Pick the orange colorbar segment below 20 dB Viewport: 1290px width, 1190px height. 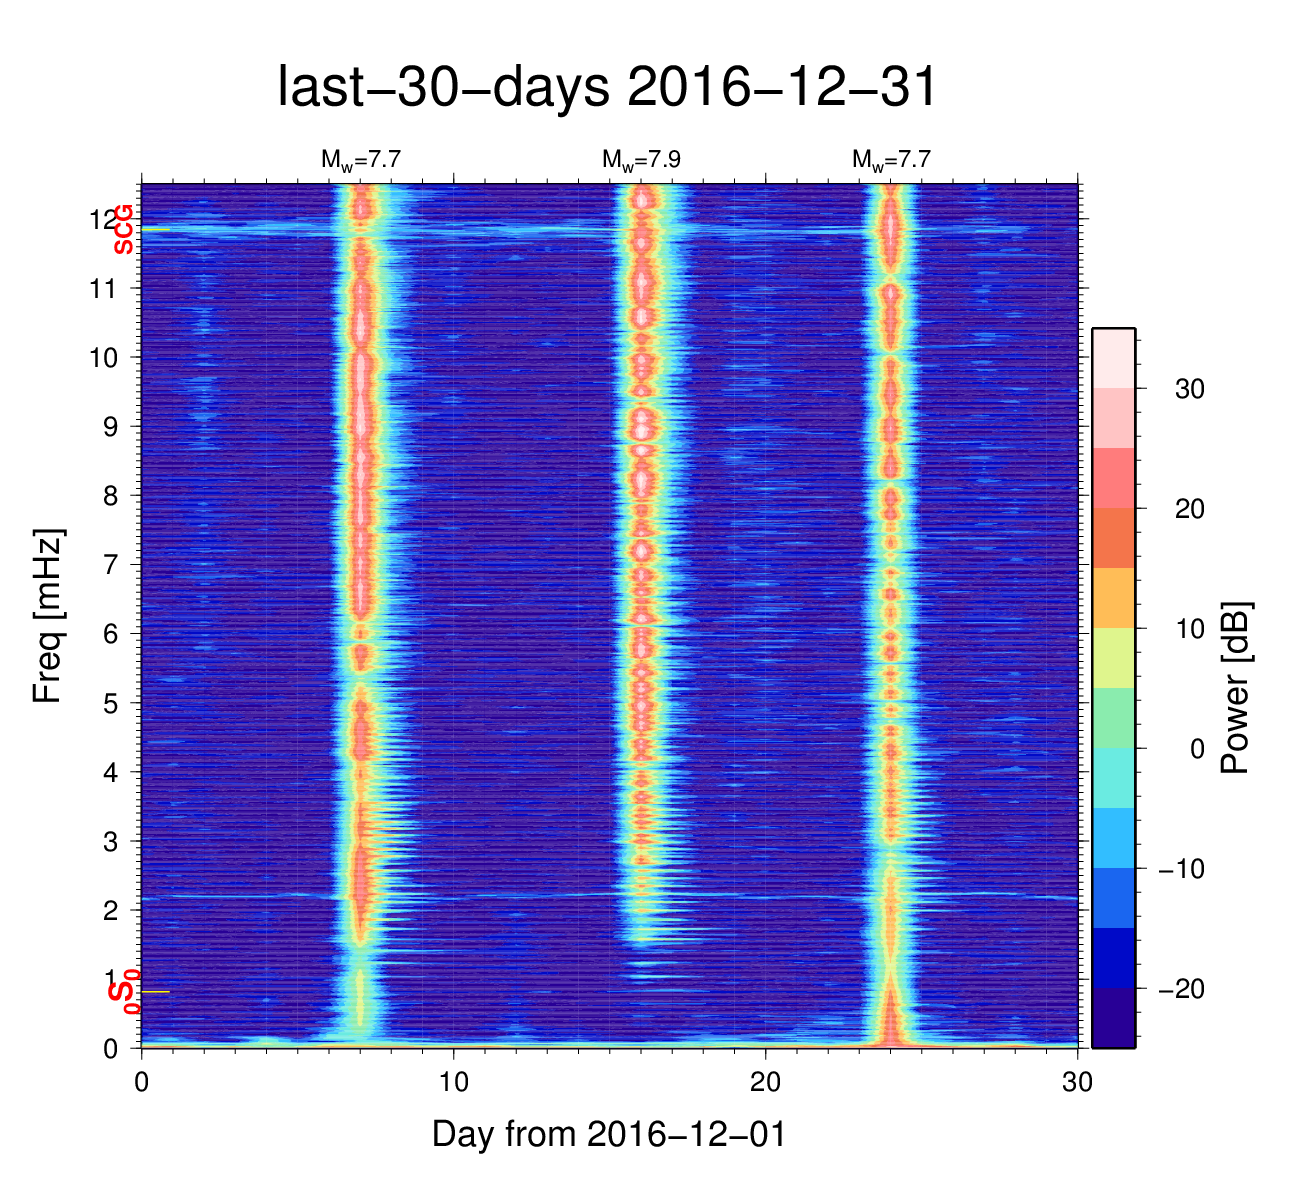[1113, 538]
